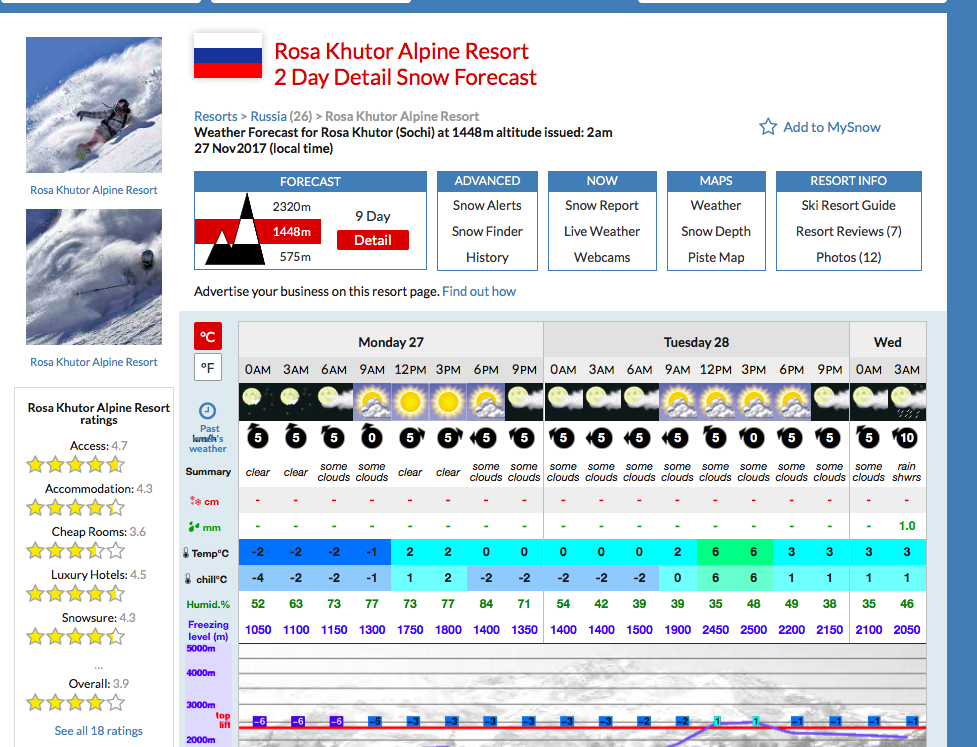Open Snow Finder under Advanced
977x747 pixels.
pos(487,231)
